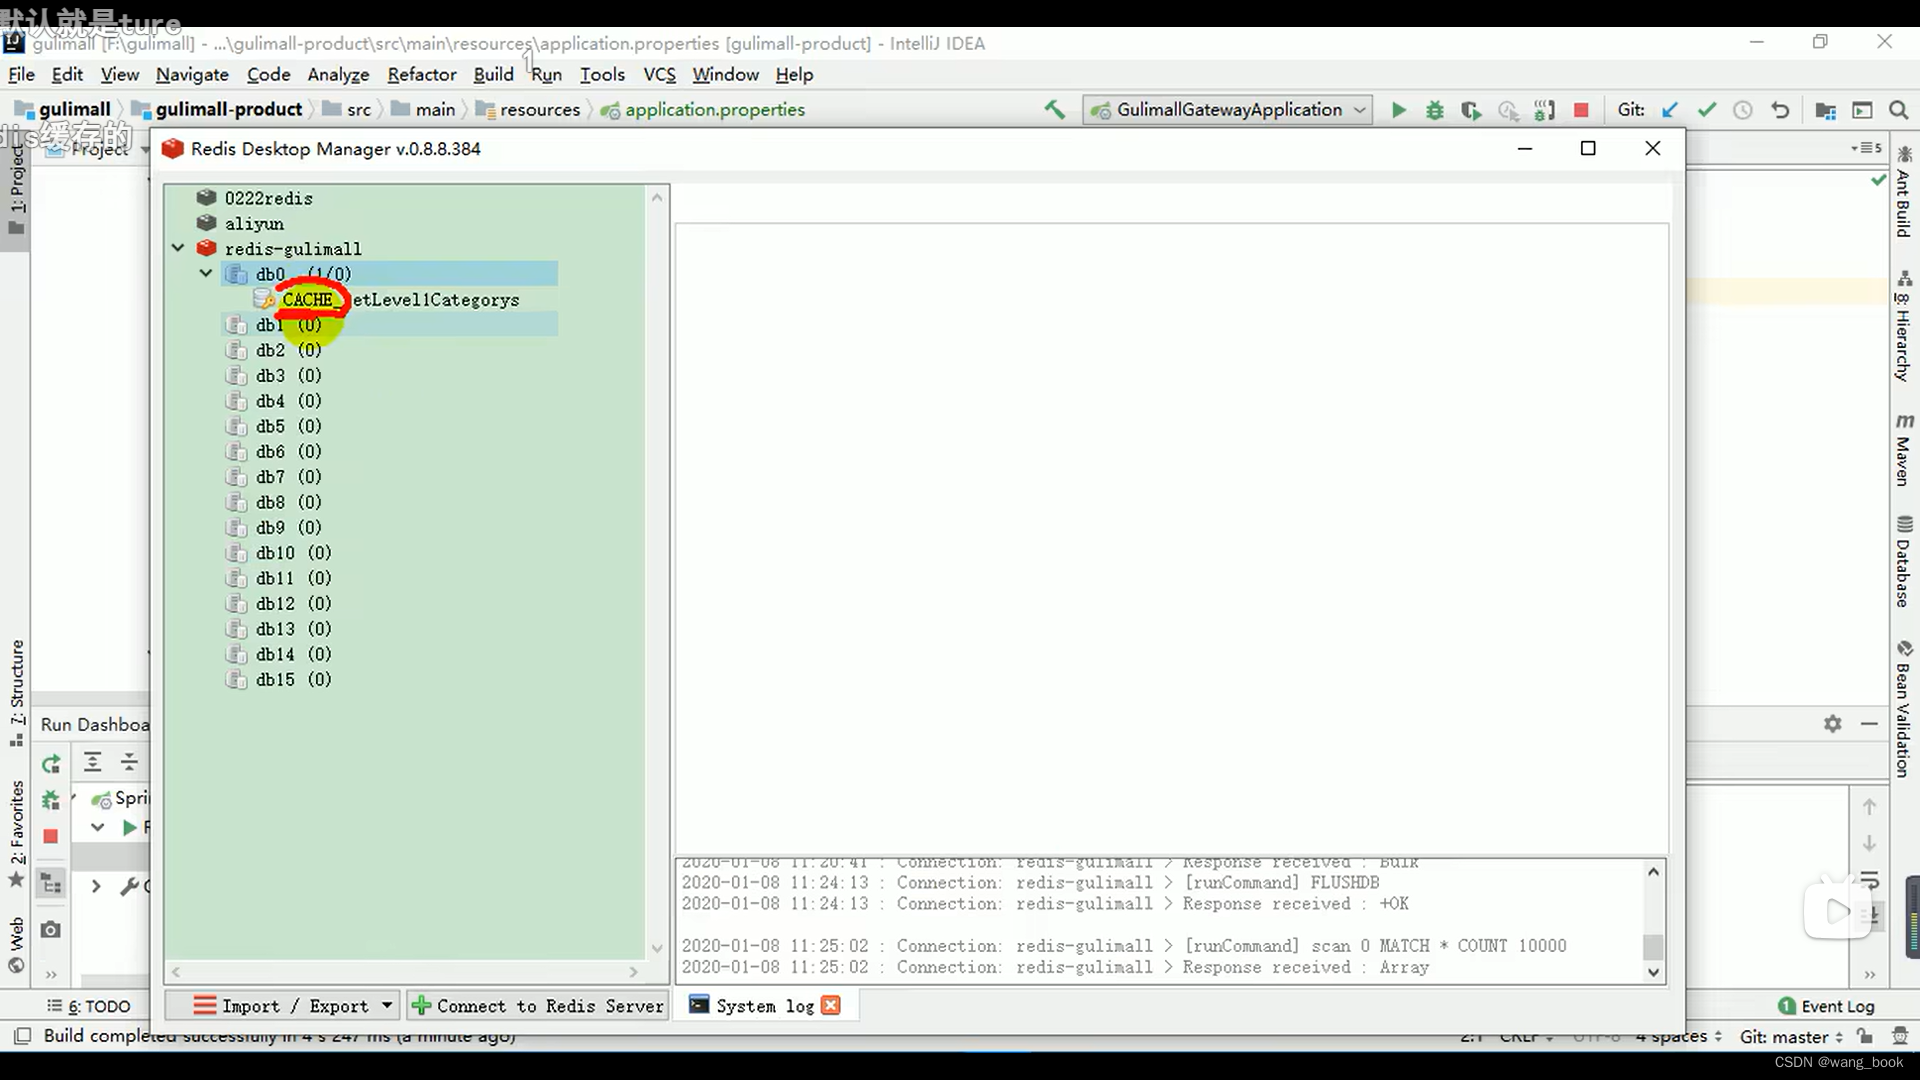Open the Database side panel
1920x1080 pixels.
1904,562
